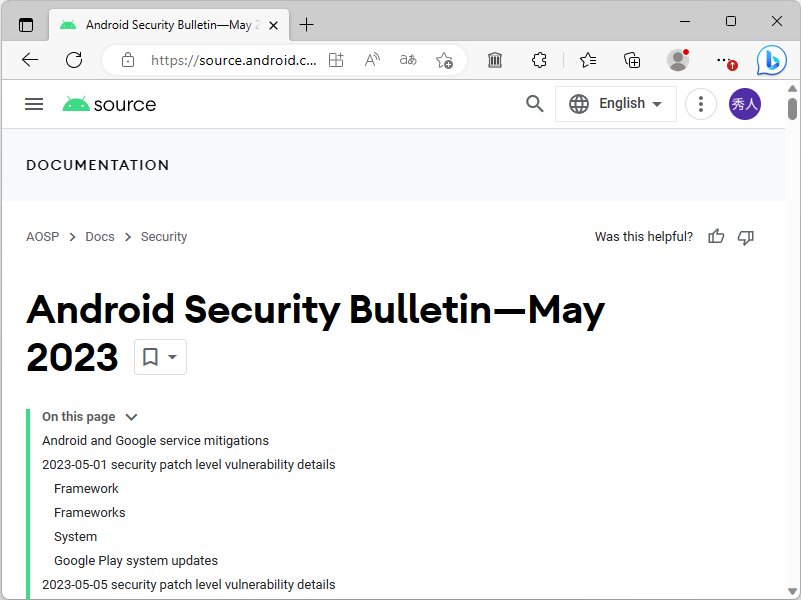The image size is (801, 600).
Task: Open Bing Chat sidebar
Action: point(770,60)
